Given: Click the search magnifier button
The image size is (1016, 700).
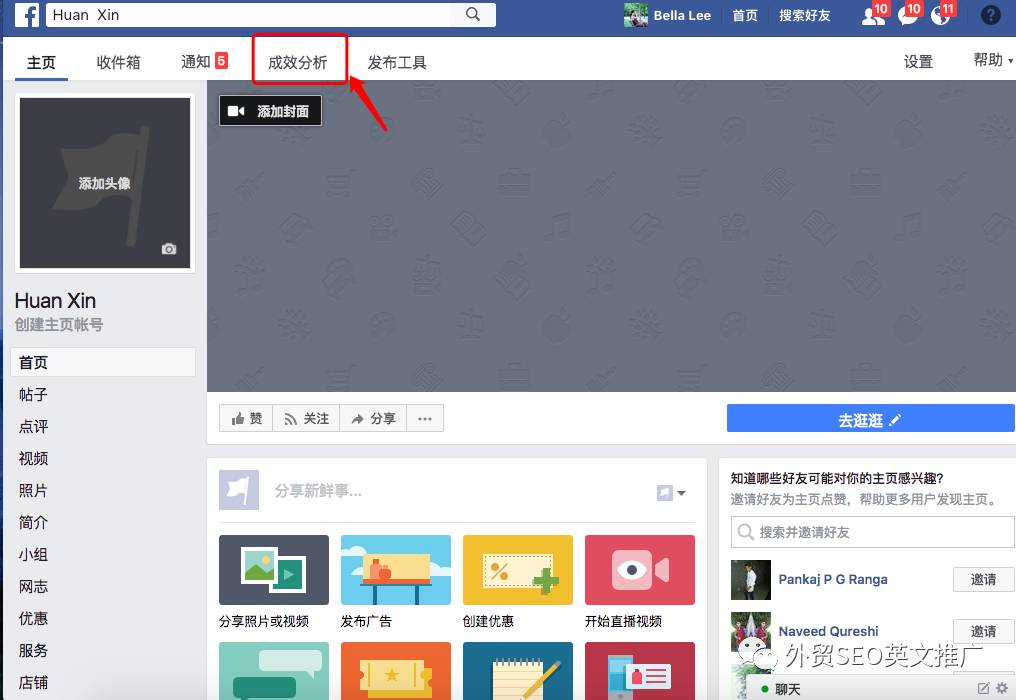Looking at the screenshot, I should tap(473, 14).
